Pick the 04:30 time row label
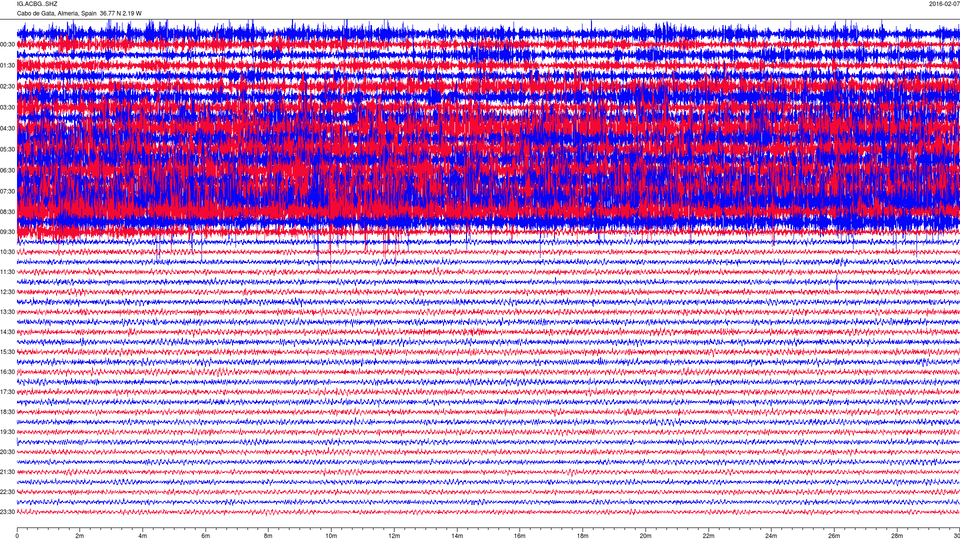 7,129
